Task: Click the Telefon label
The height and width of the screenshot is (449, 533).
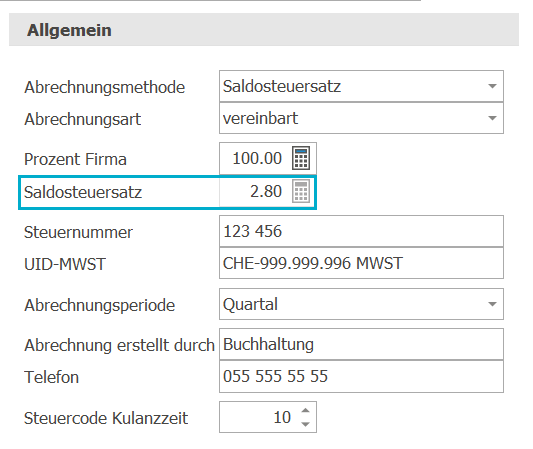Action: click(x=51, y=377)
